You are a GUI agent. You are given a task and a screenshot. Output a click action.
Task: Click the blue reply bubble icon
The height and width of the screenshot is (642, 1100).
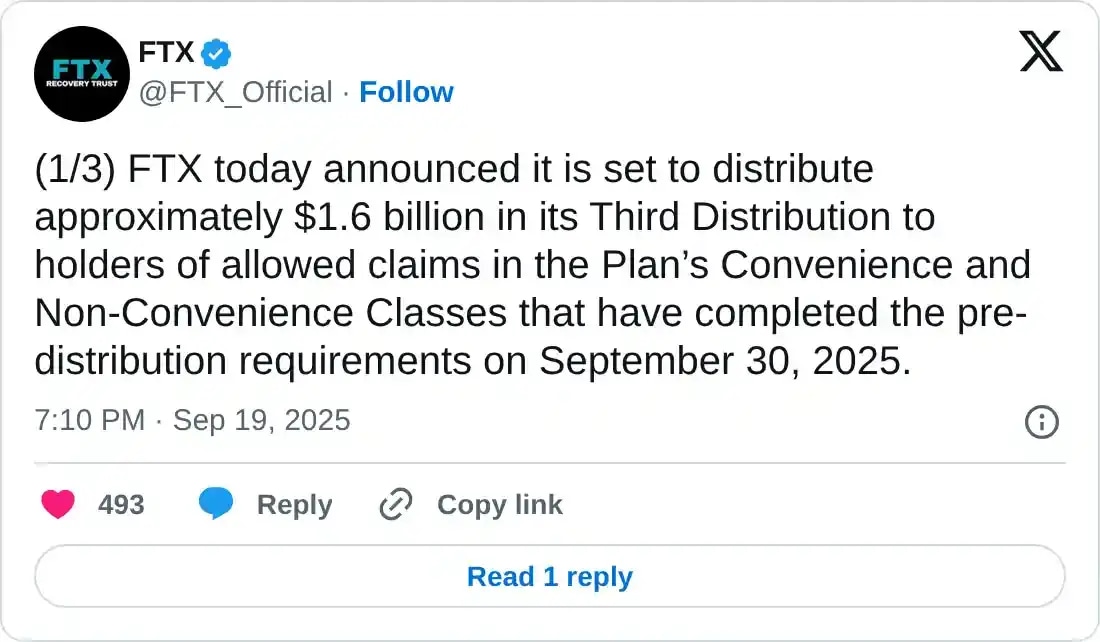click(216, 504)
